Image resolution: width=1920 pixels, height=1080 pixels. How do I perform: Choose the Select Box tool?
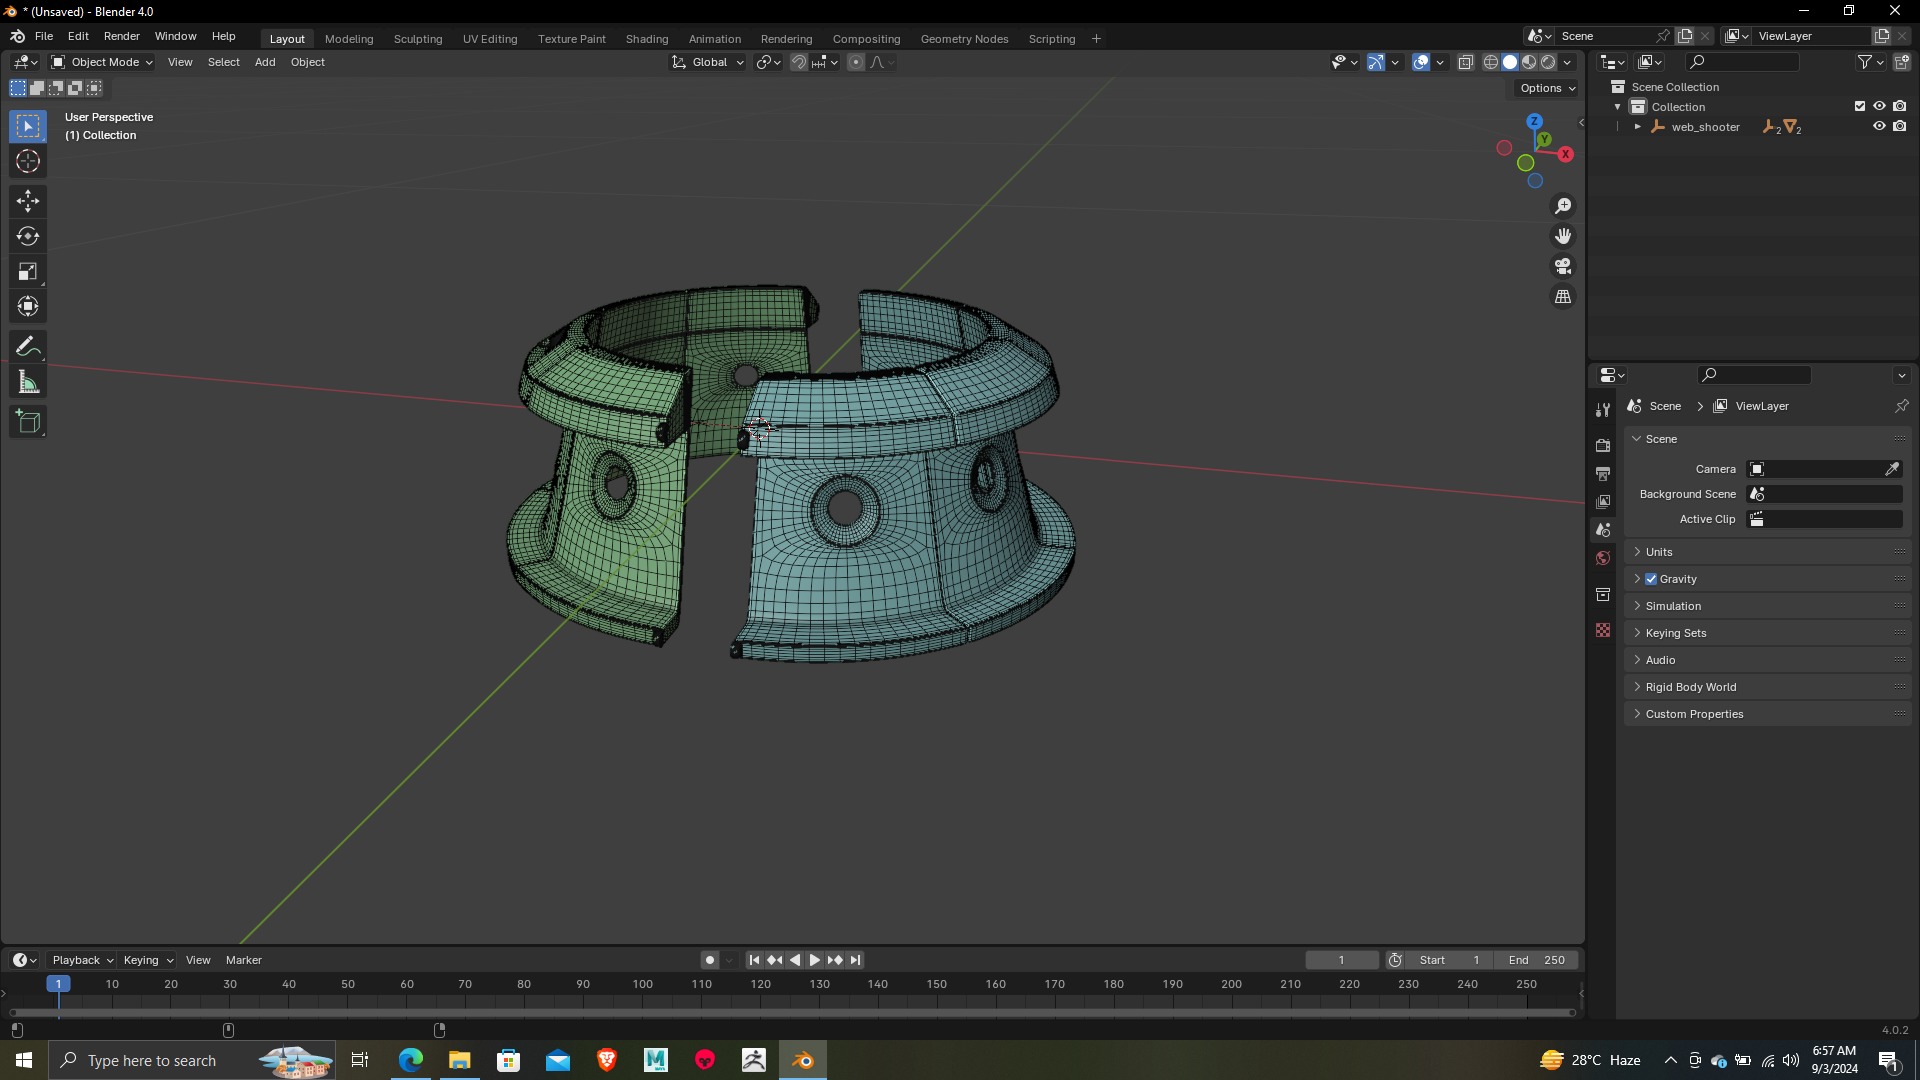point(28,126)
